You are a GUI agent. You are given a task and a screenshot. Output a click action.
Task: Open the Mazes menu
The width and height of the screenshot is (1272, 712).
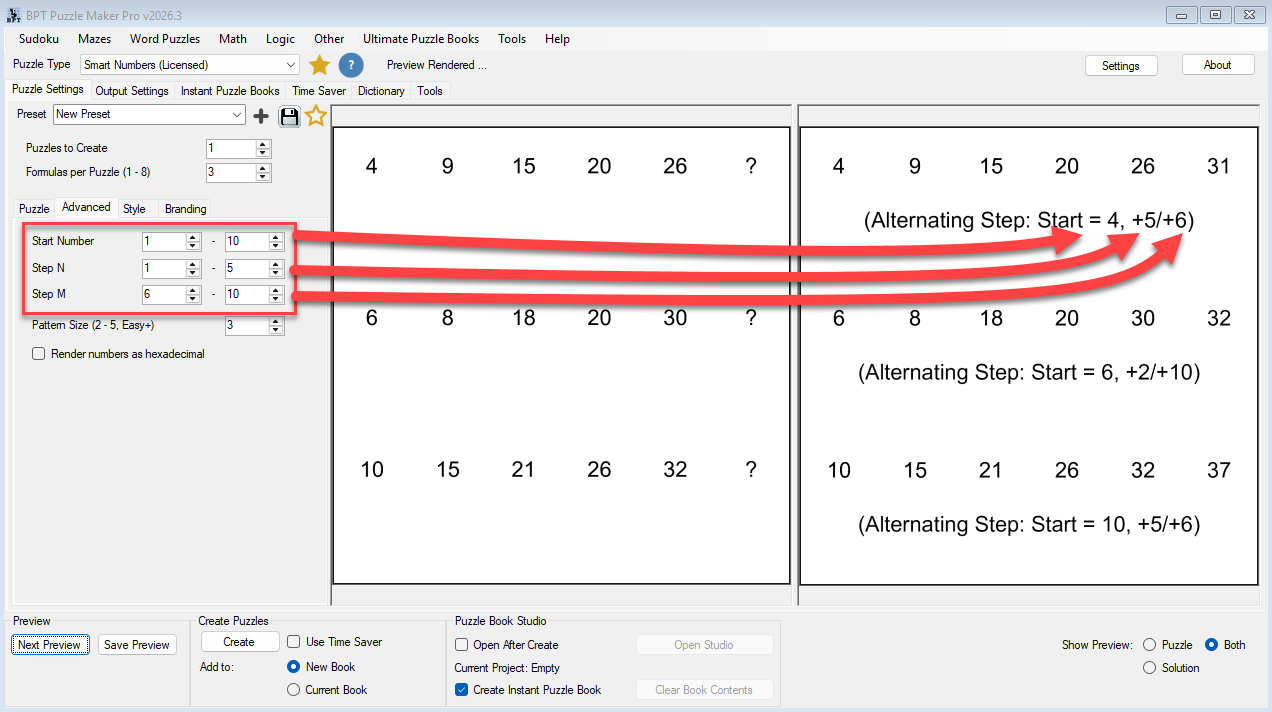click(x=94, y=39)
